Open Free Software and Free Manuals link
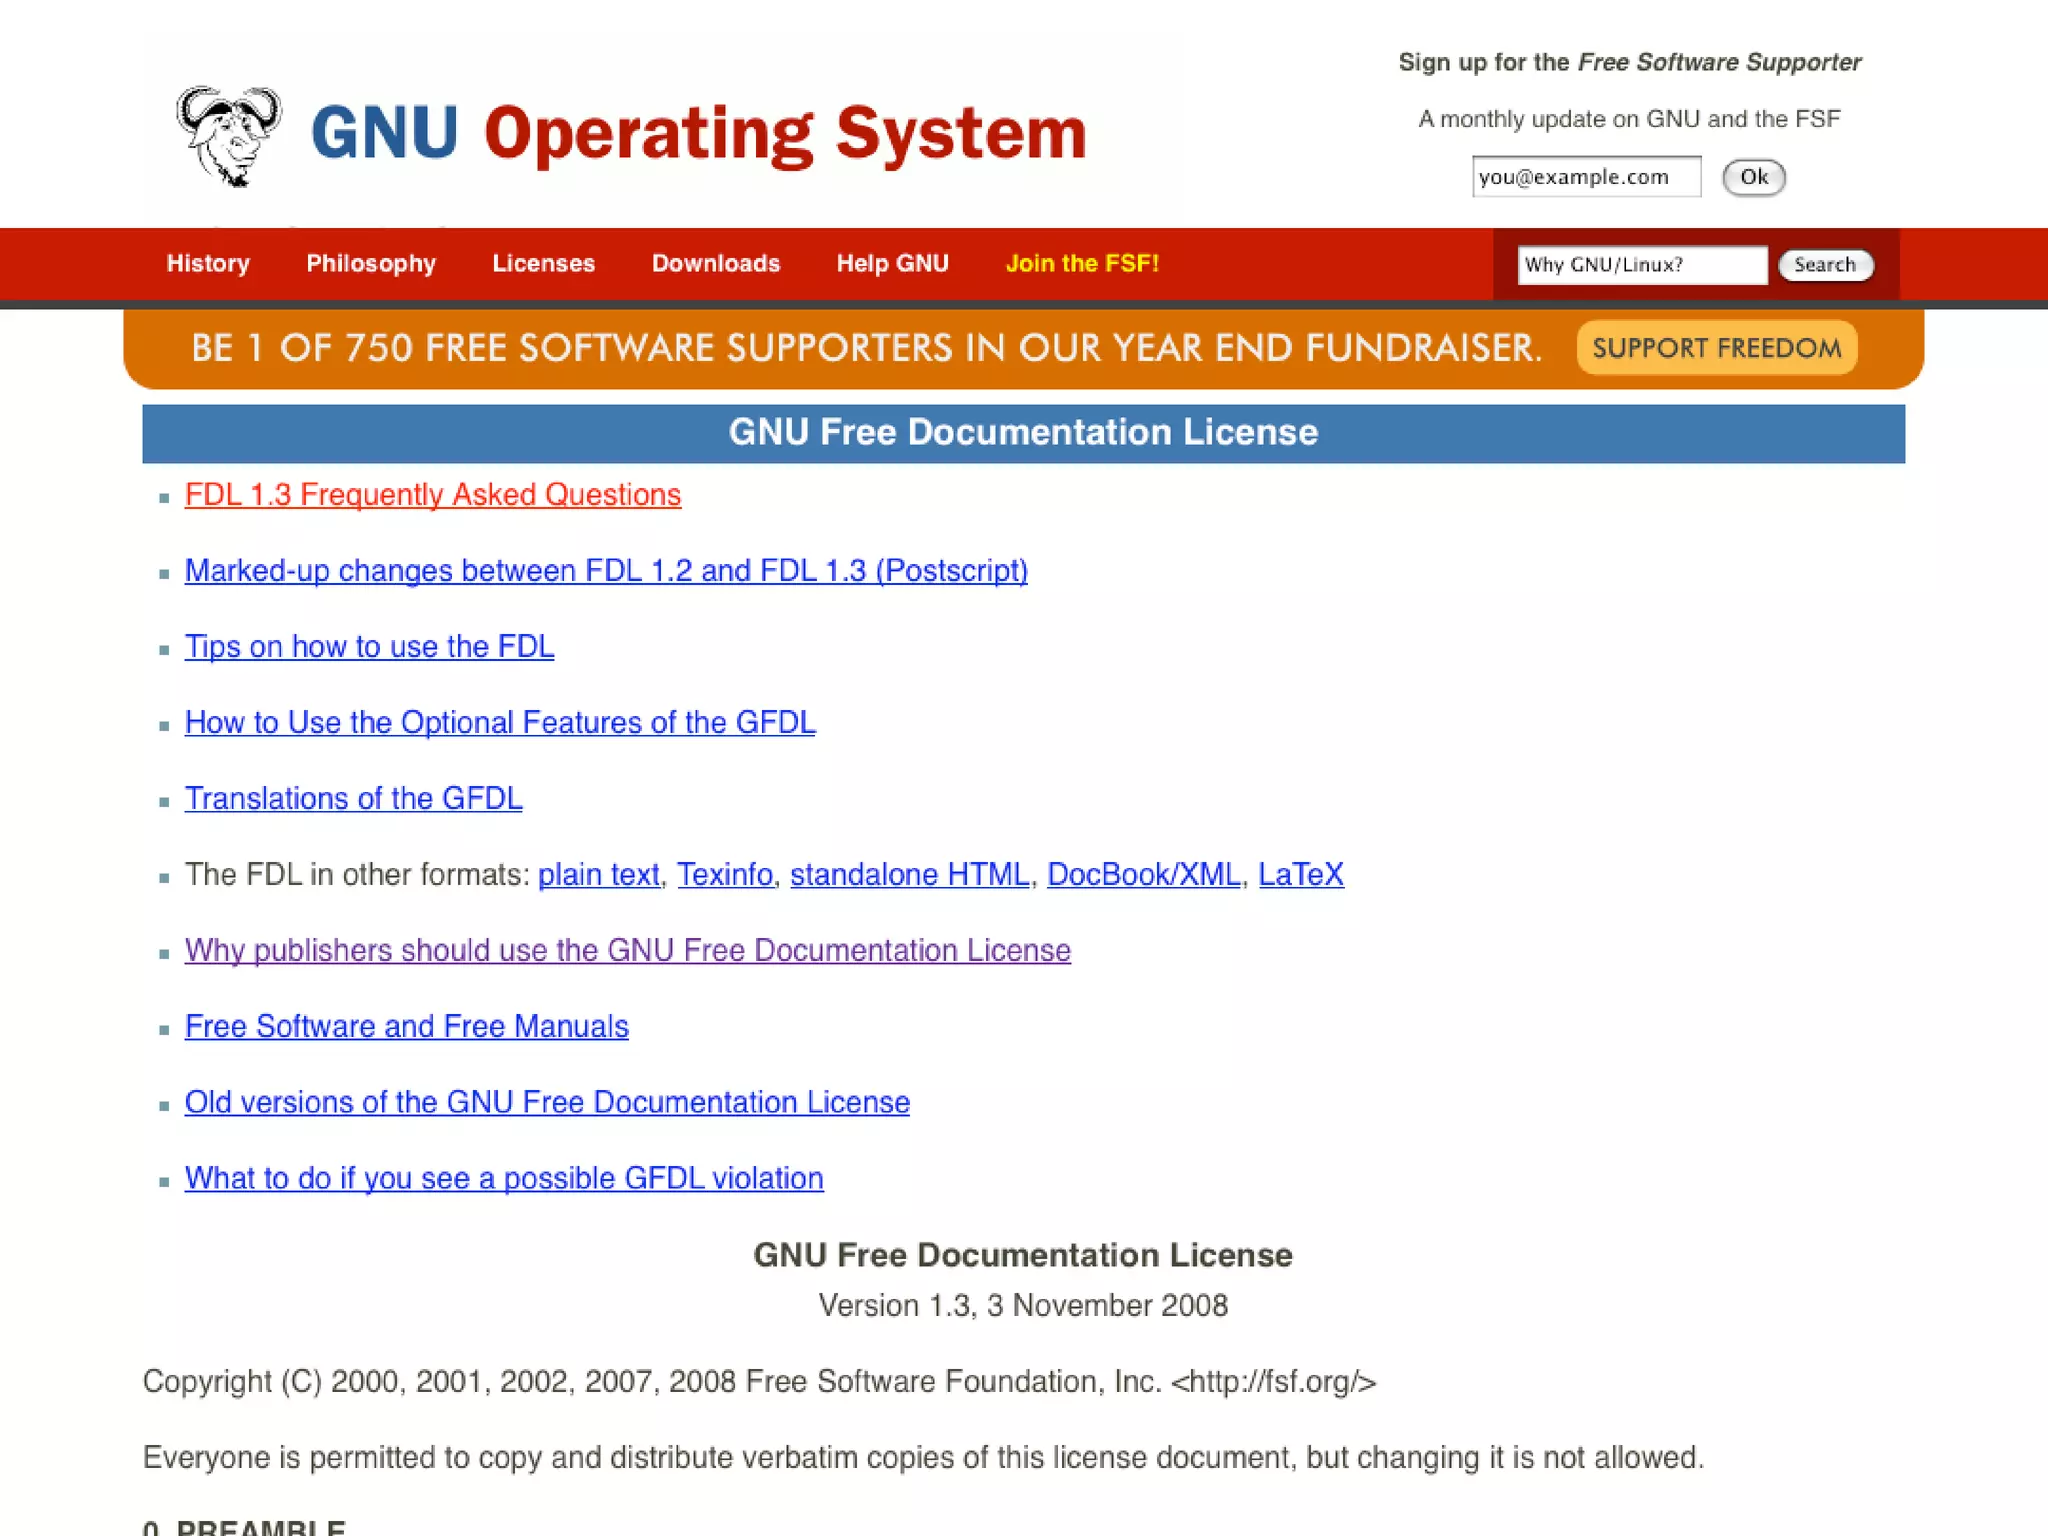 406,1027
